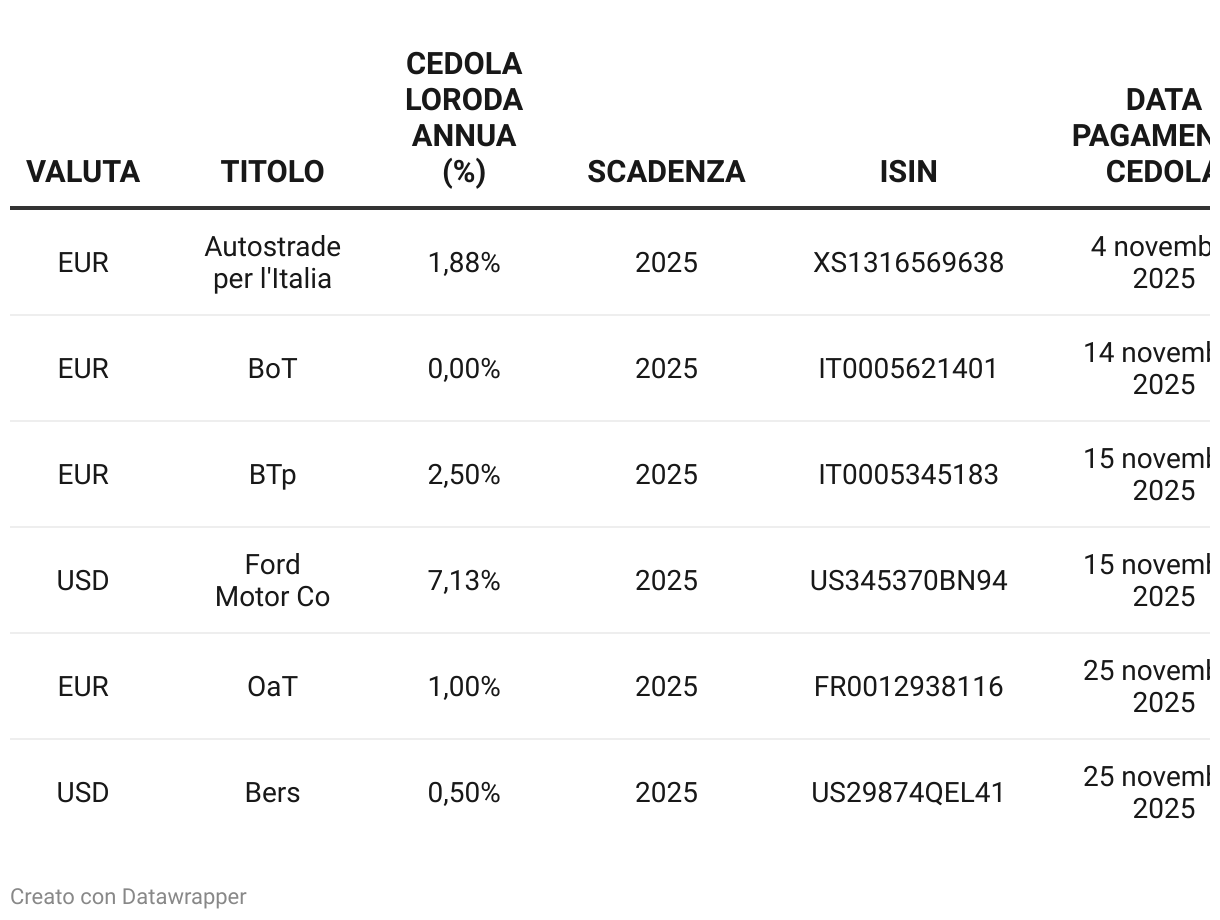Select the Bers title cell
This screenshot has width=1220, height=920.
click(x=273, y=793)
